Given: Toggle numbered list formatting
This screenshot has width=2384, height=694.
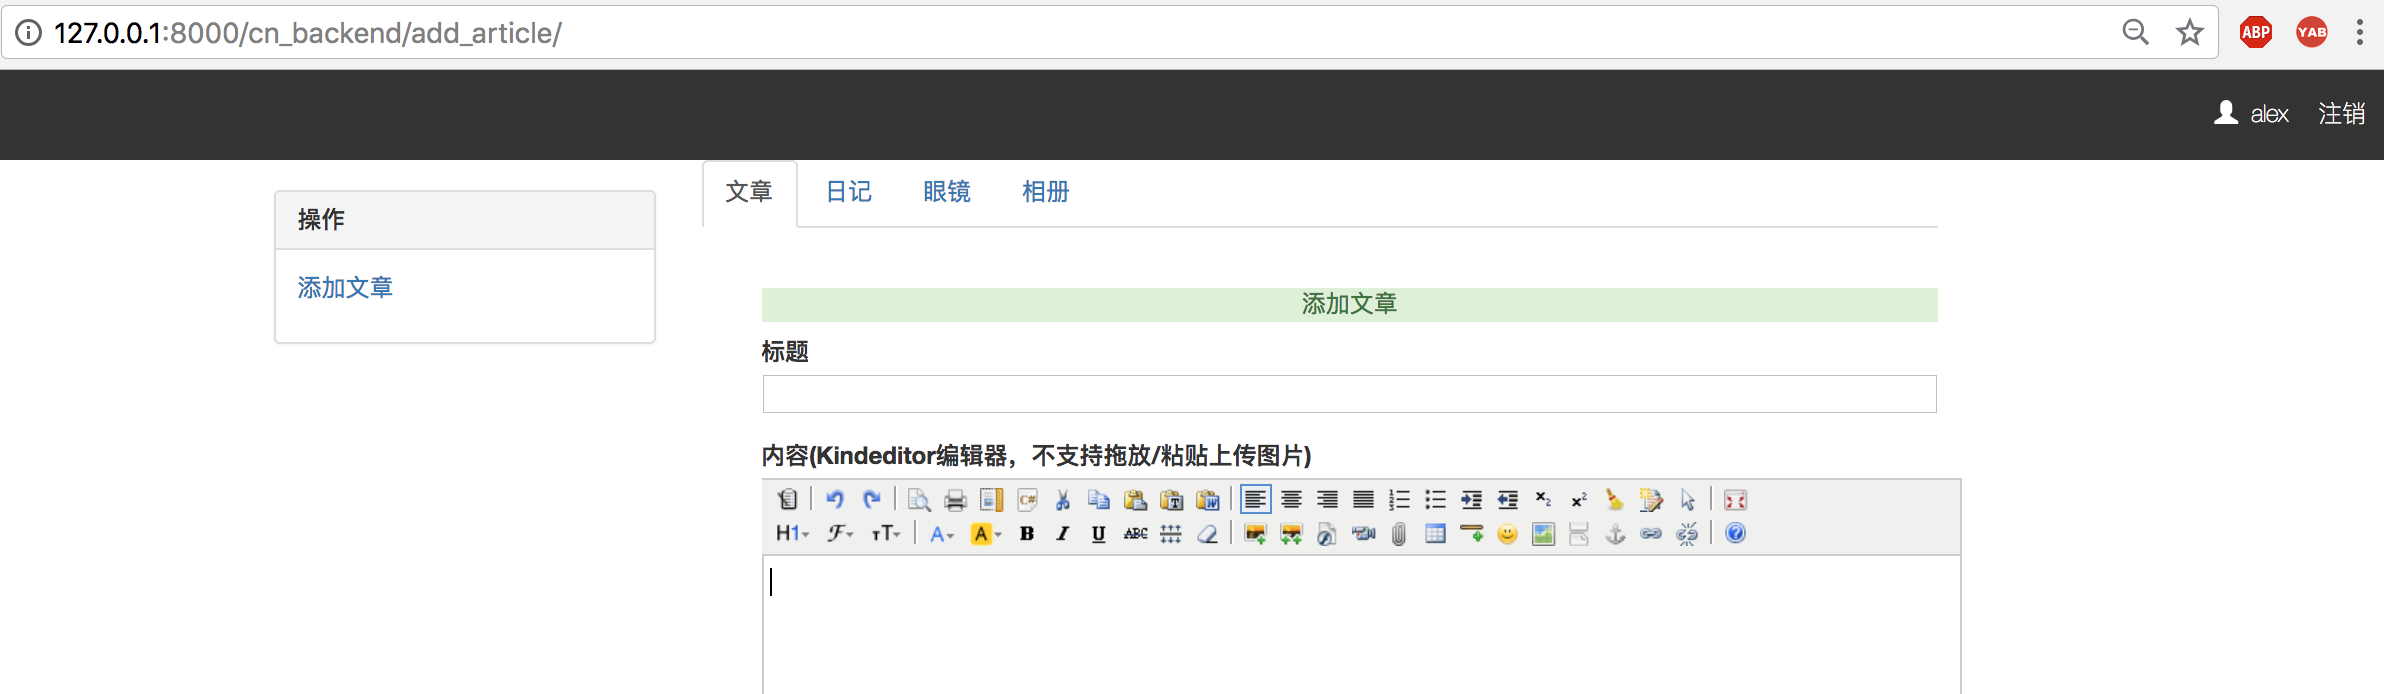Looking at the screenshot, I should tap(1399, 499).
